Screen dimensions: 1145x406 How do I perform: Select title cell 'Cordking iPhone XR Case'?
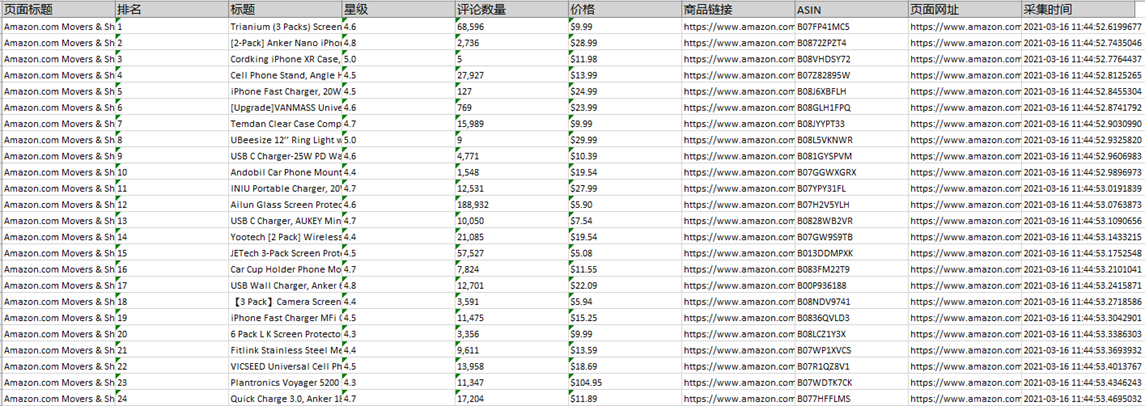(285, 59)
